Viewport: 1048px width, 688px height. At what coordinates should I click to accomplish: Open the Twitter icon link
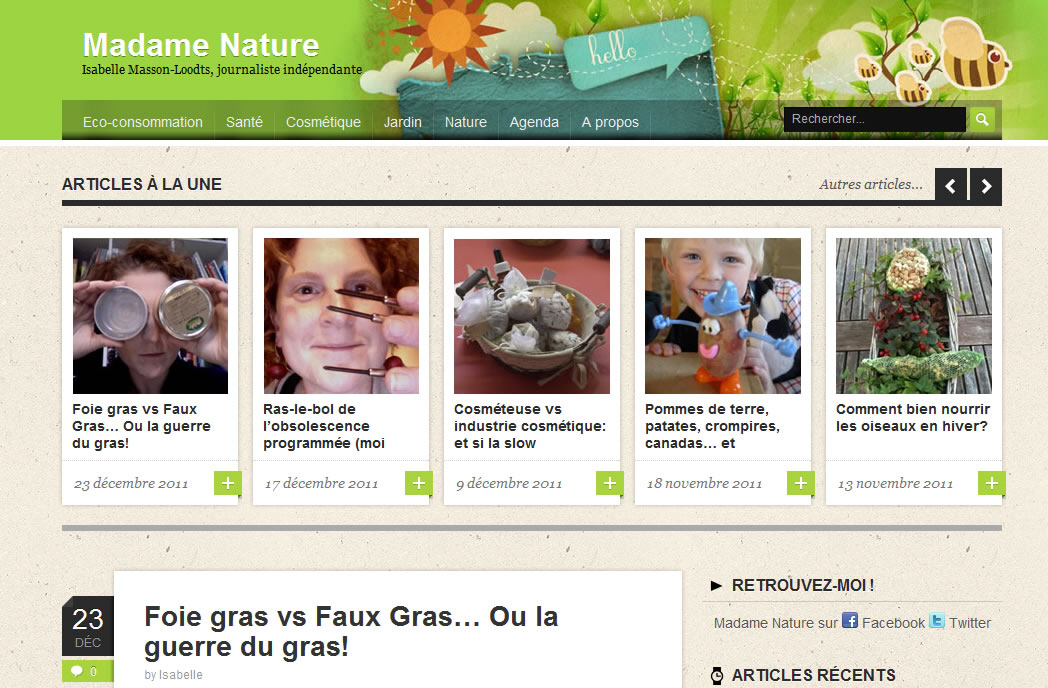pos(937,620)
